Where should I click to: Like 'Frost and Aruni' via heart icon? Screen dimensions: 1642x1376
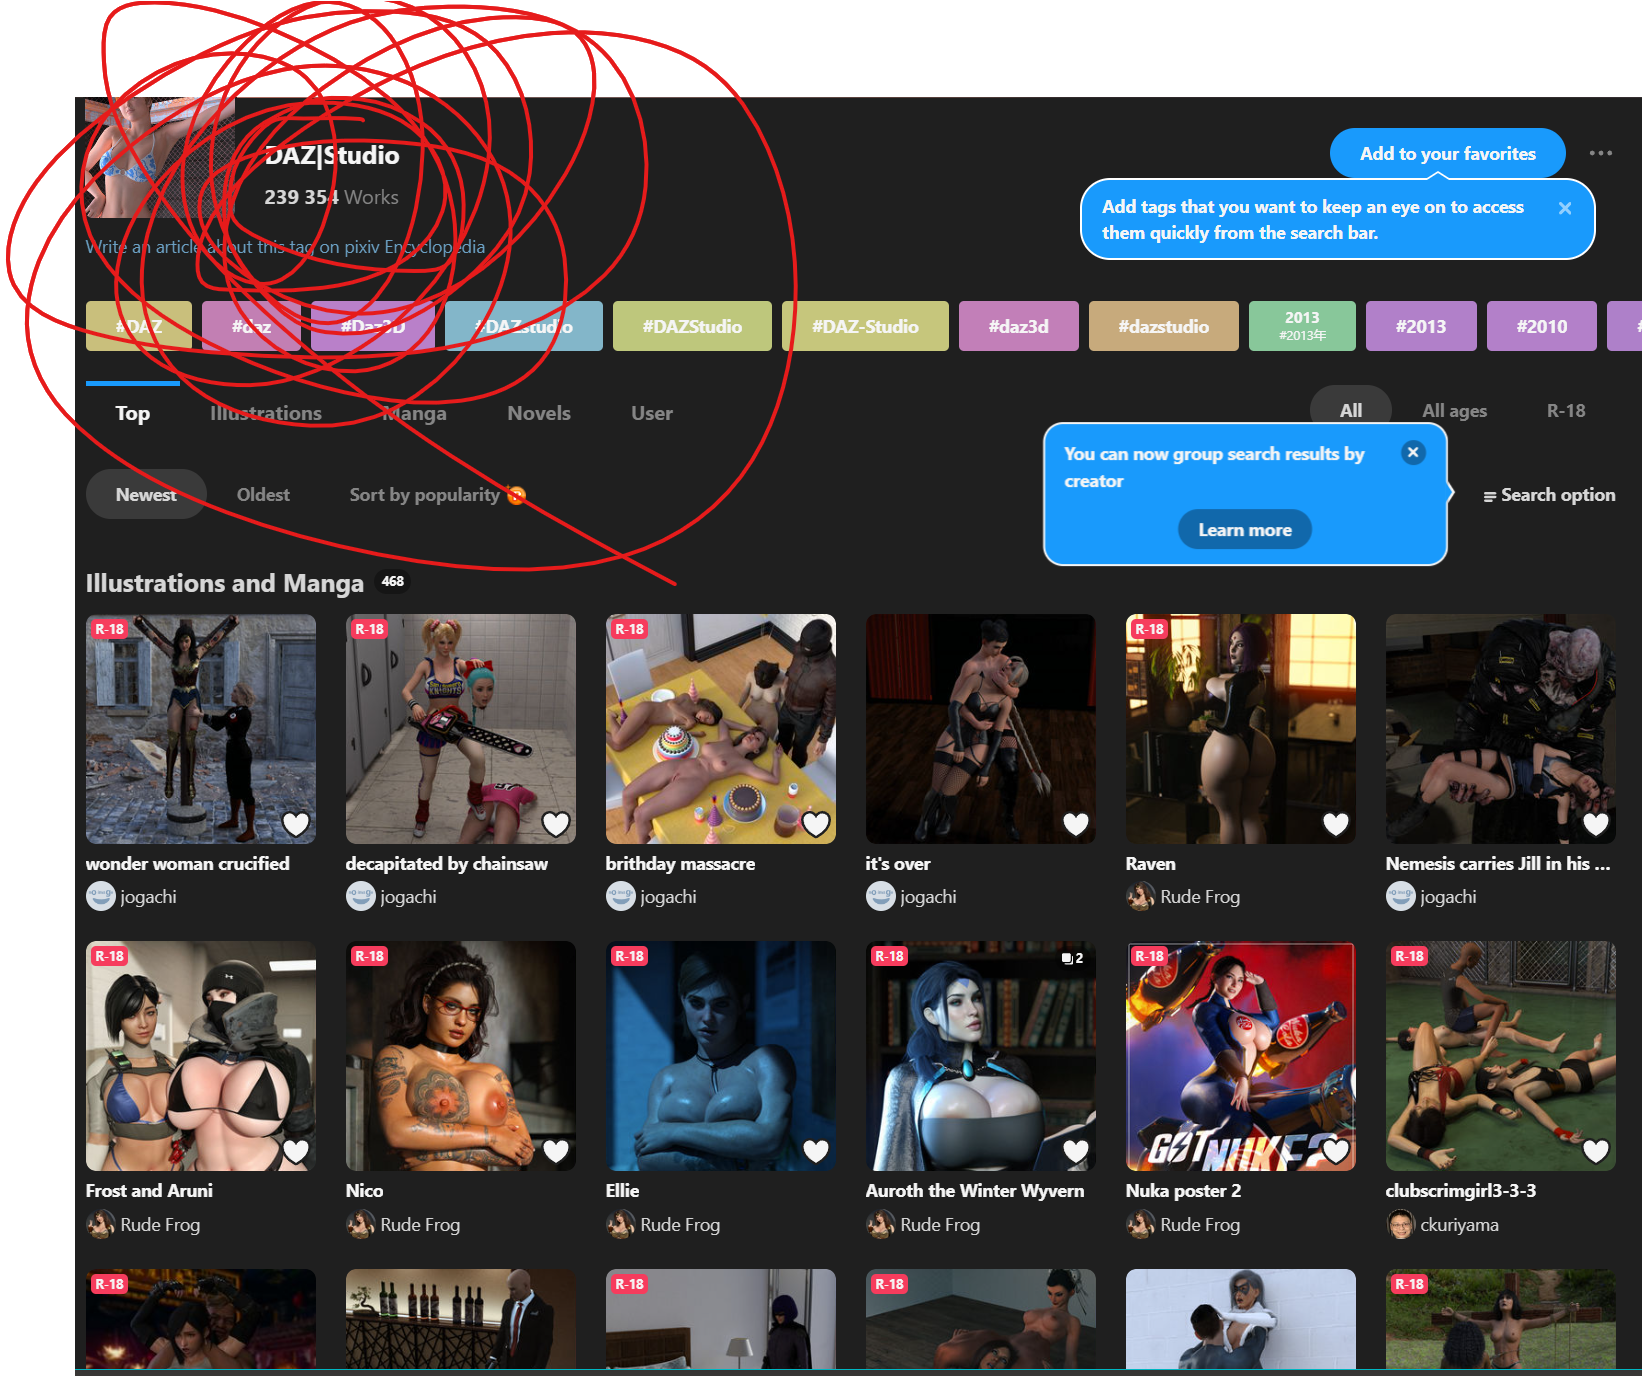[296, 1151]
